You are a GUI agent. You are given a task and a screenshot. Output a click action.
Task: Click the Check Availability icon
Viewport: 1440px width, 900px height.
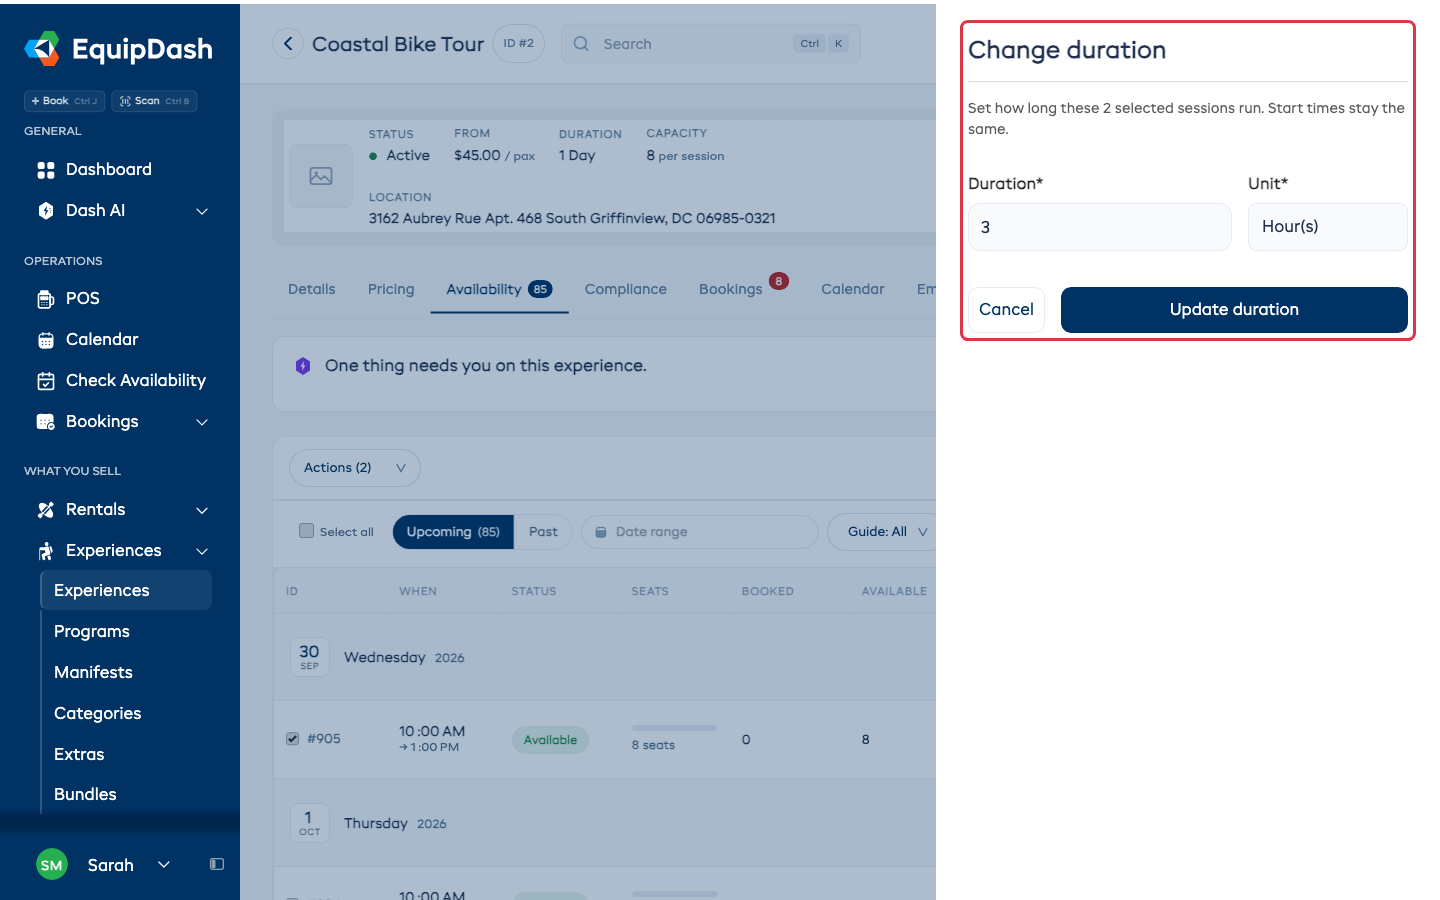[46, 381]
